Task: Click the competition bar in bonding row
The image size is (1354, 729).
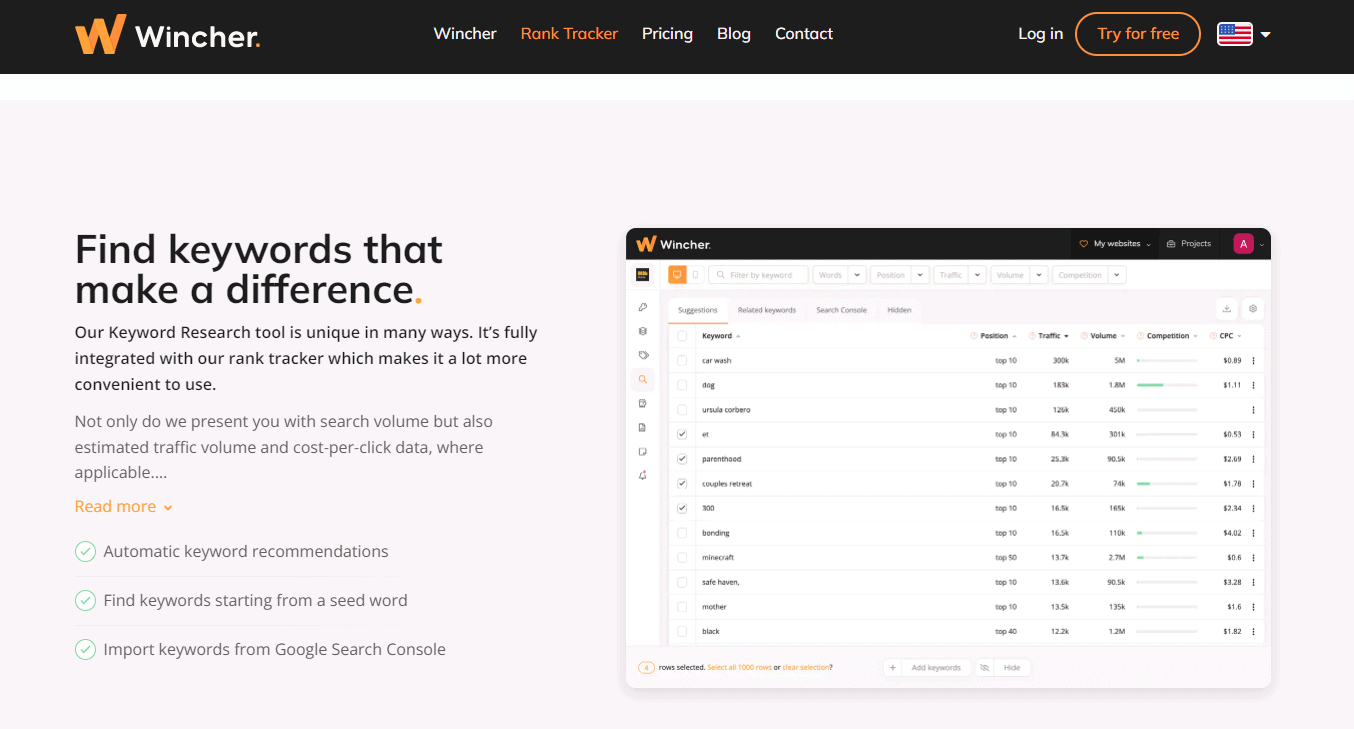Action: [x=1167, y=533]
